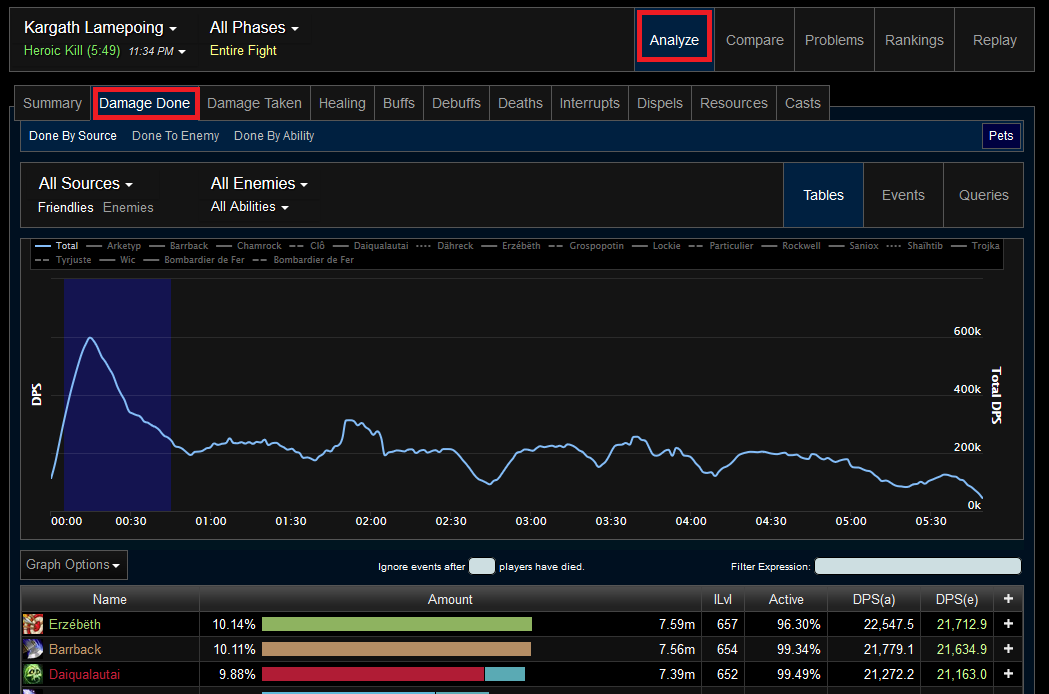The image size is (1049, 694).
Task: Switch to the Analyze view
Action: (x=674, y=39)
